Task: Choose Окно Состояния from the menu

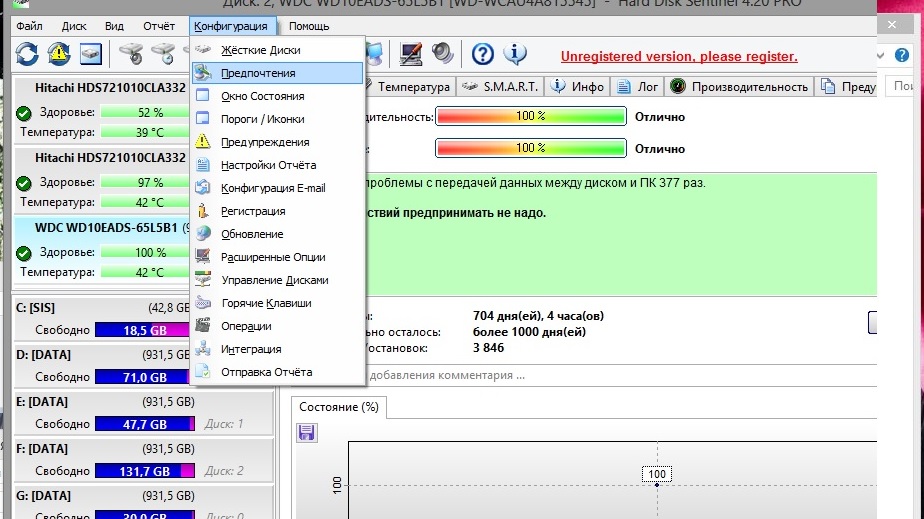Action: (x=277, y=96)
